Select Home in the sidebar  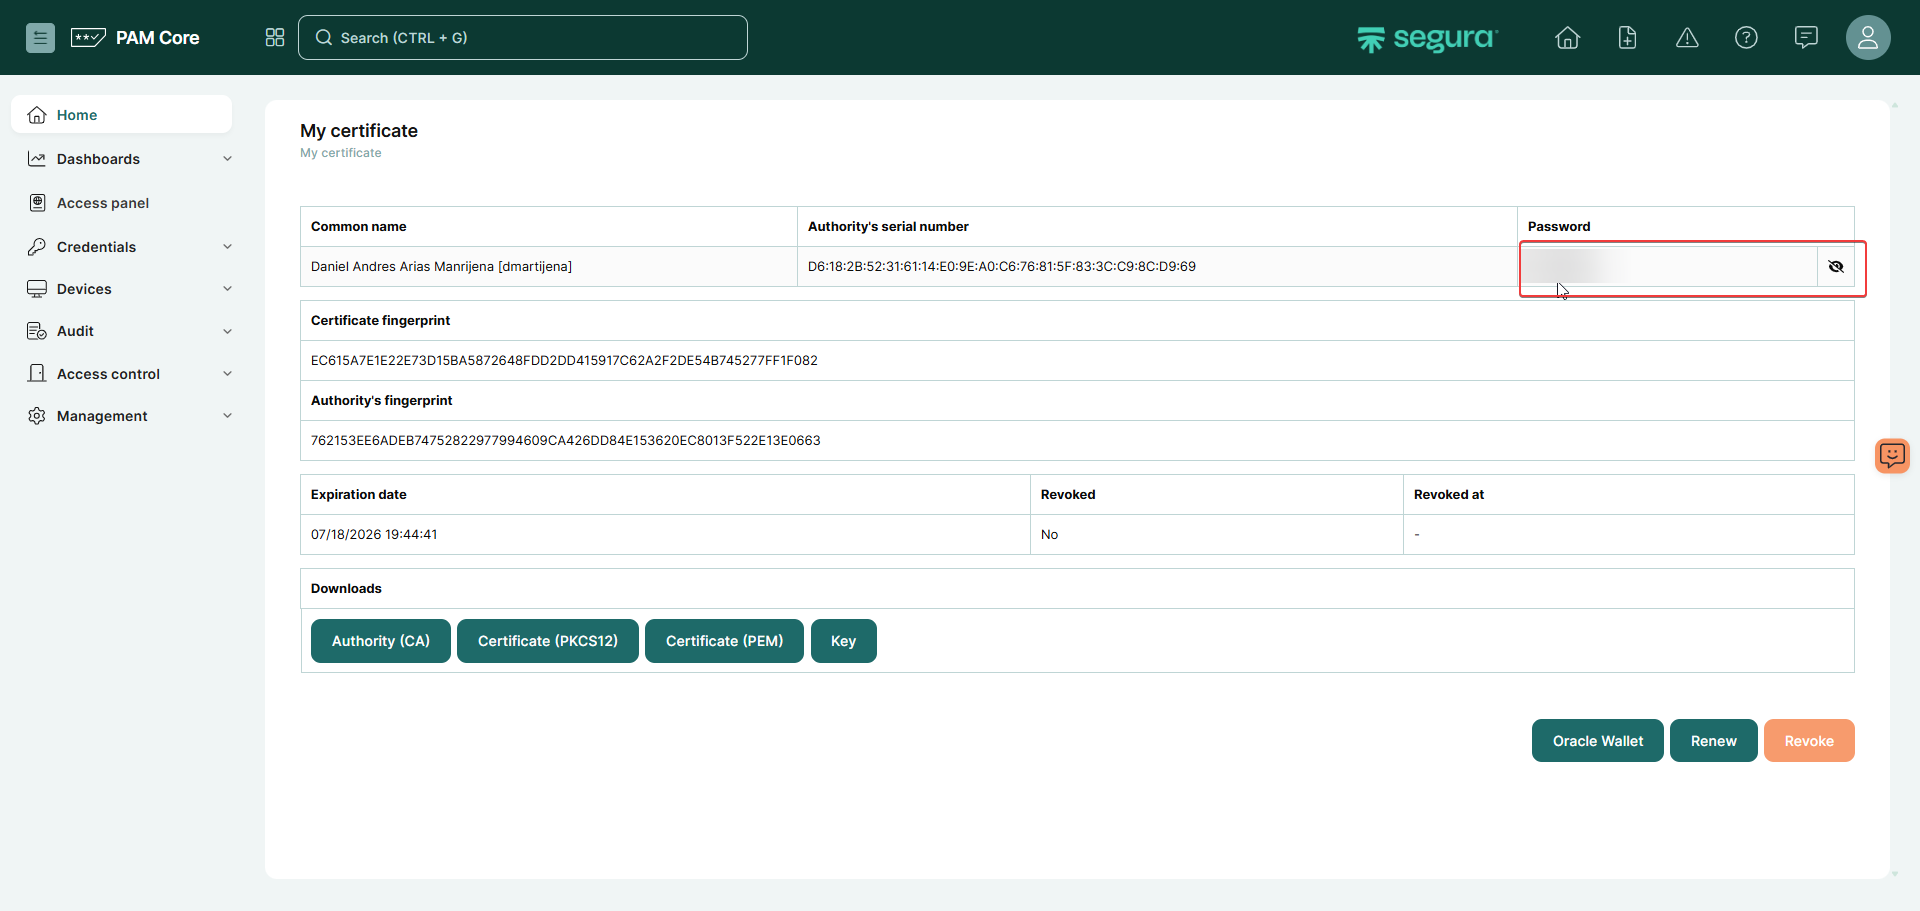(x=77, y=115)
